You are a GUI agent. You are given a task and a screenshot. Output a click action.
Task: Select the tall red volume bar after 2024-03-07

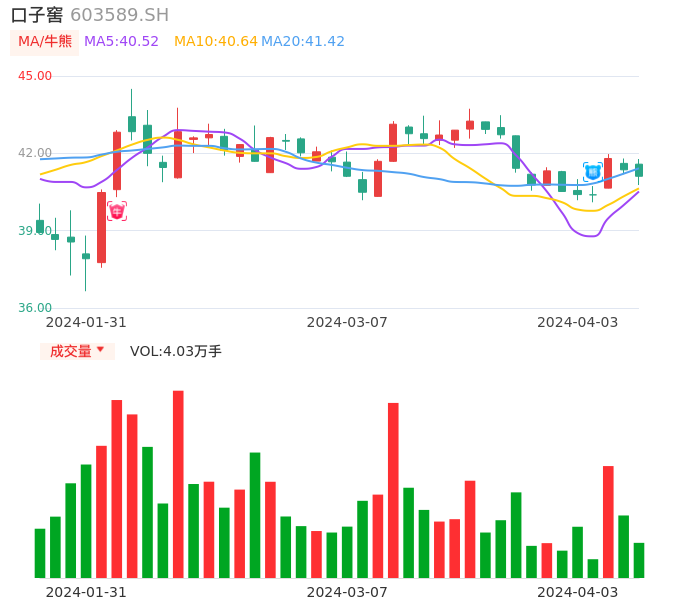click(393, 490)
